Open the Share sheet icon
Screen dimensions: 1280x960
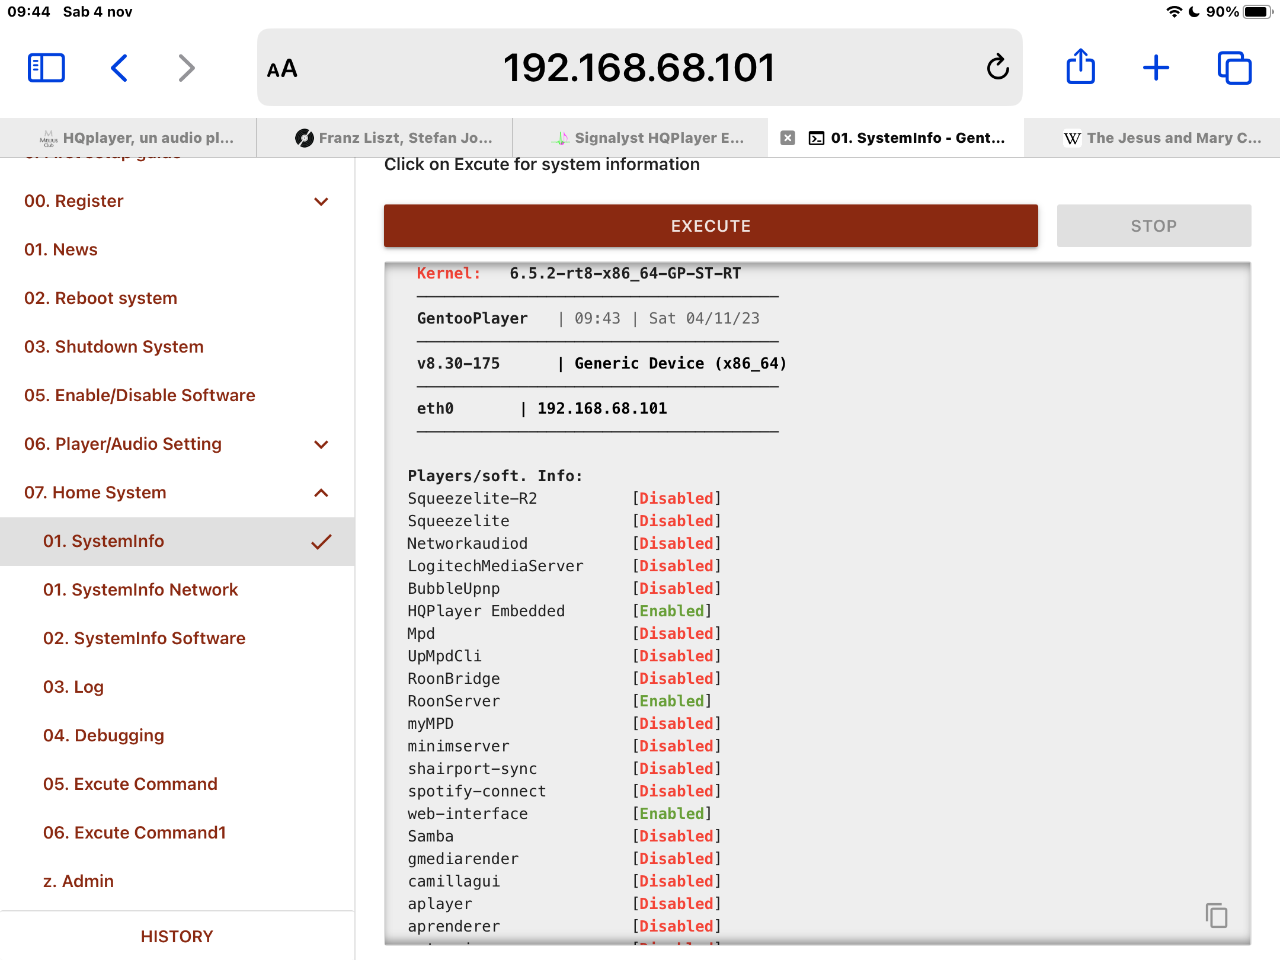(x=1080, y=68)
